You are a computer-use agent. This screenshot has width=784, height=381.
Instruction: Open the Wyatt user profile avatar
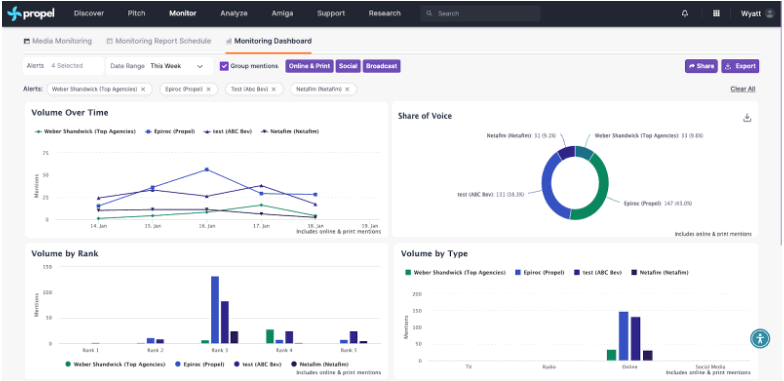coord(770,14)
